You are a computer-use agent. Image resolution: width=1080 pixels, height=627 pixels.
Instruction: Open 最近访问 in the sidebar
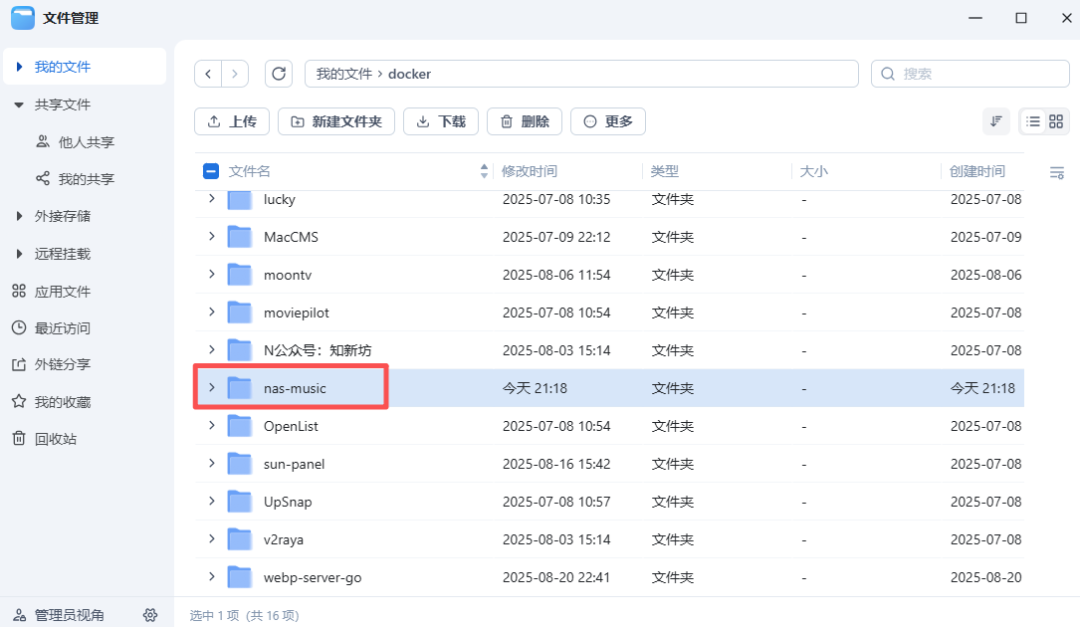[x=62, y=328]
